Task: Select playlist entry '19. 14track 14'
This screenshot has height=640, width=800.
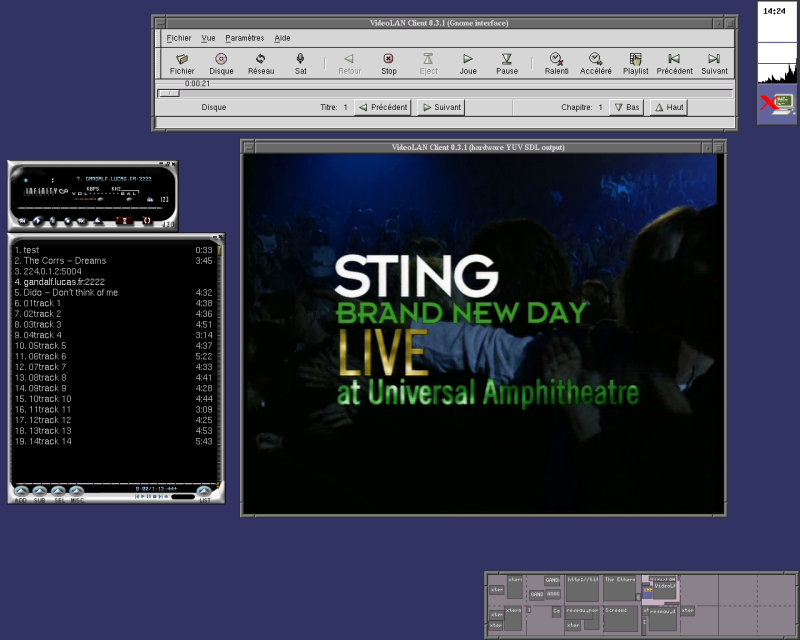Action: click(113, 441)
